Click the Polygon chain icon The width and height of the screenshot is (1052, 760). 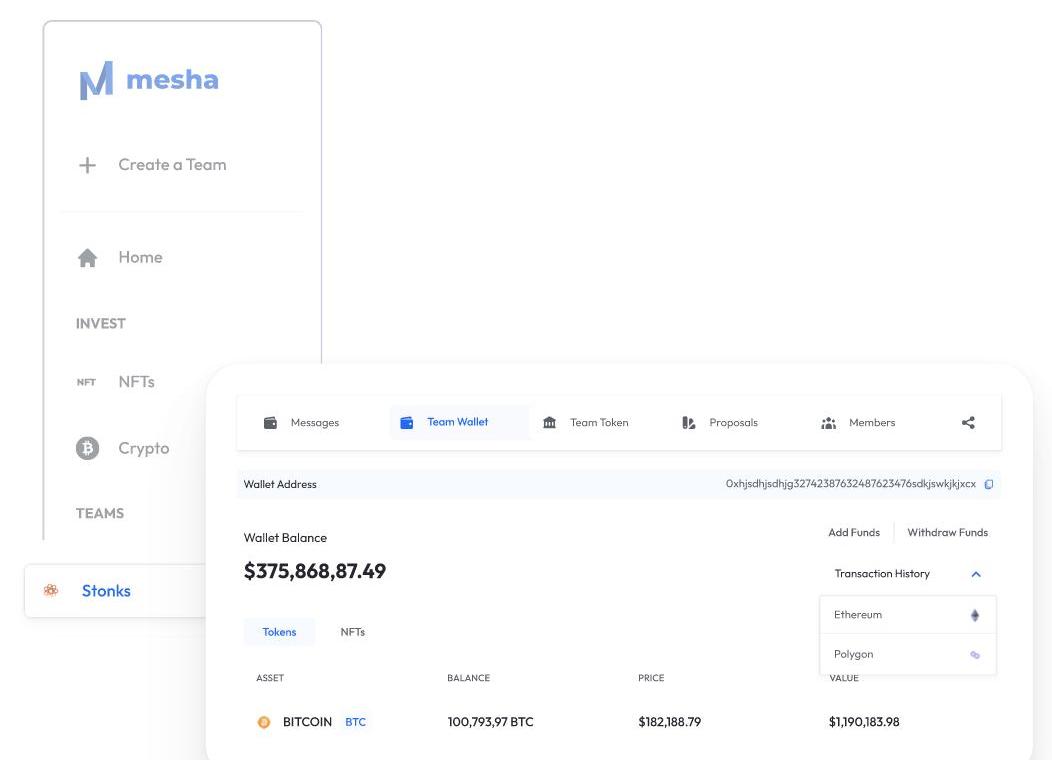(975, 655)
